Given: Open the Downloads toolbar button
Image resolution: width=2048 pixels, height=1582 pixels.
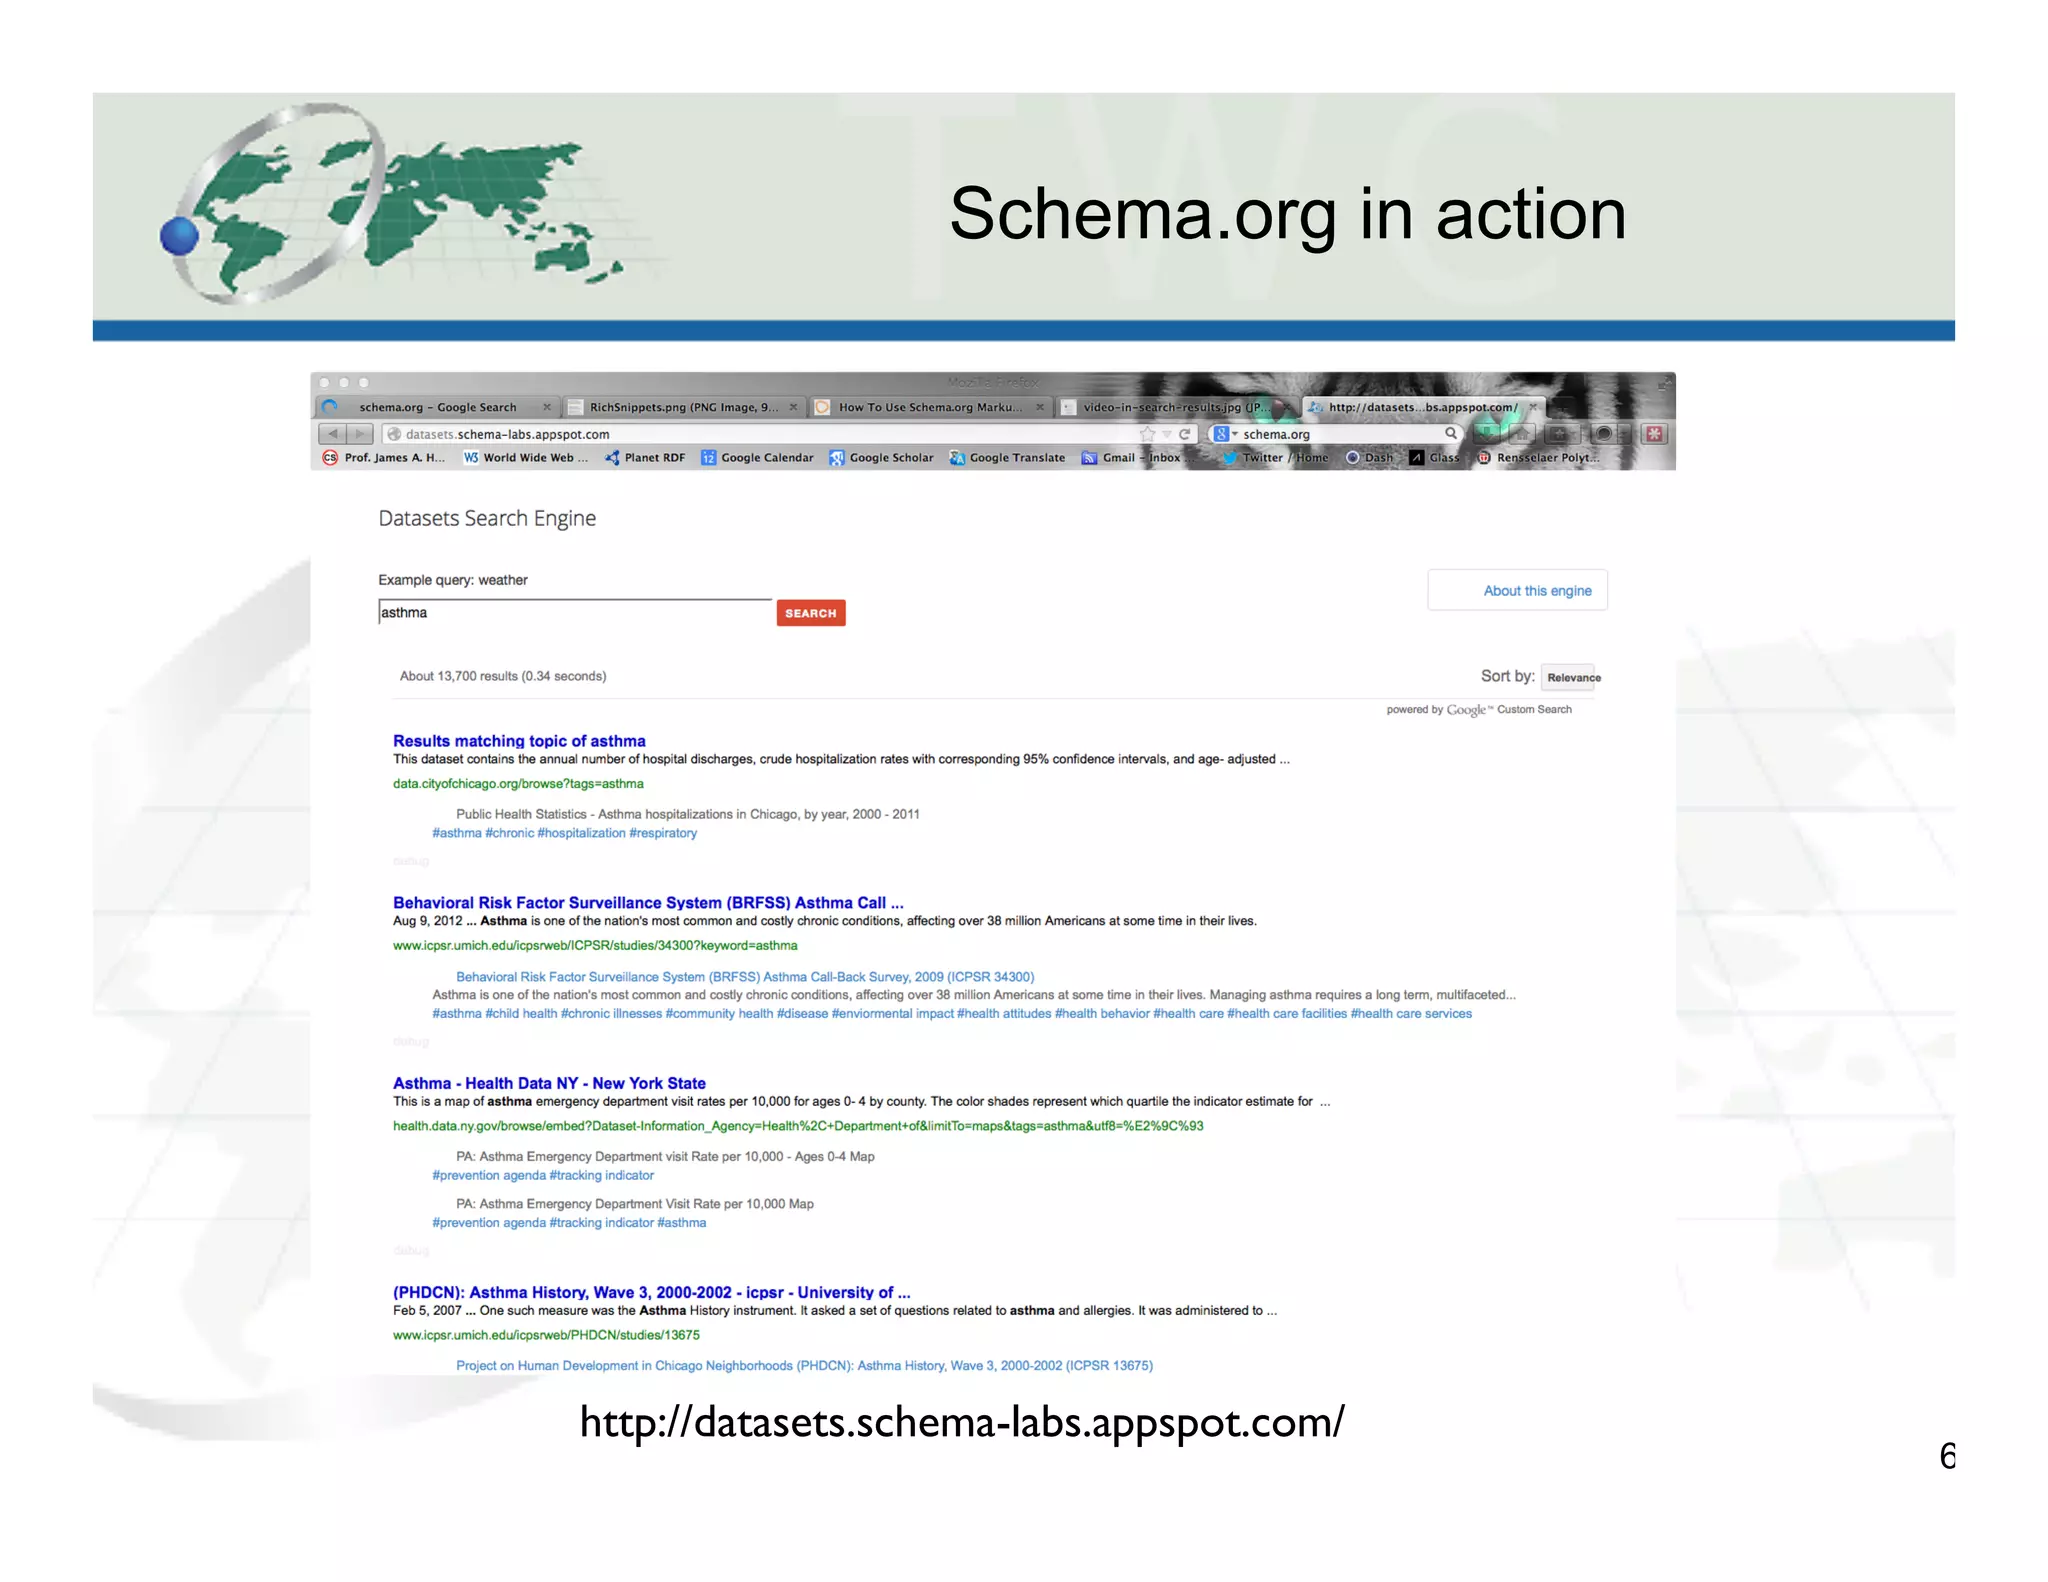Looking at the screenshot, I should click(1489, 434).
